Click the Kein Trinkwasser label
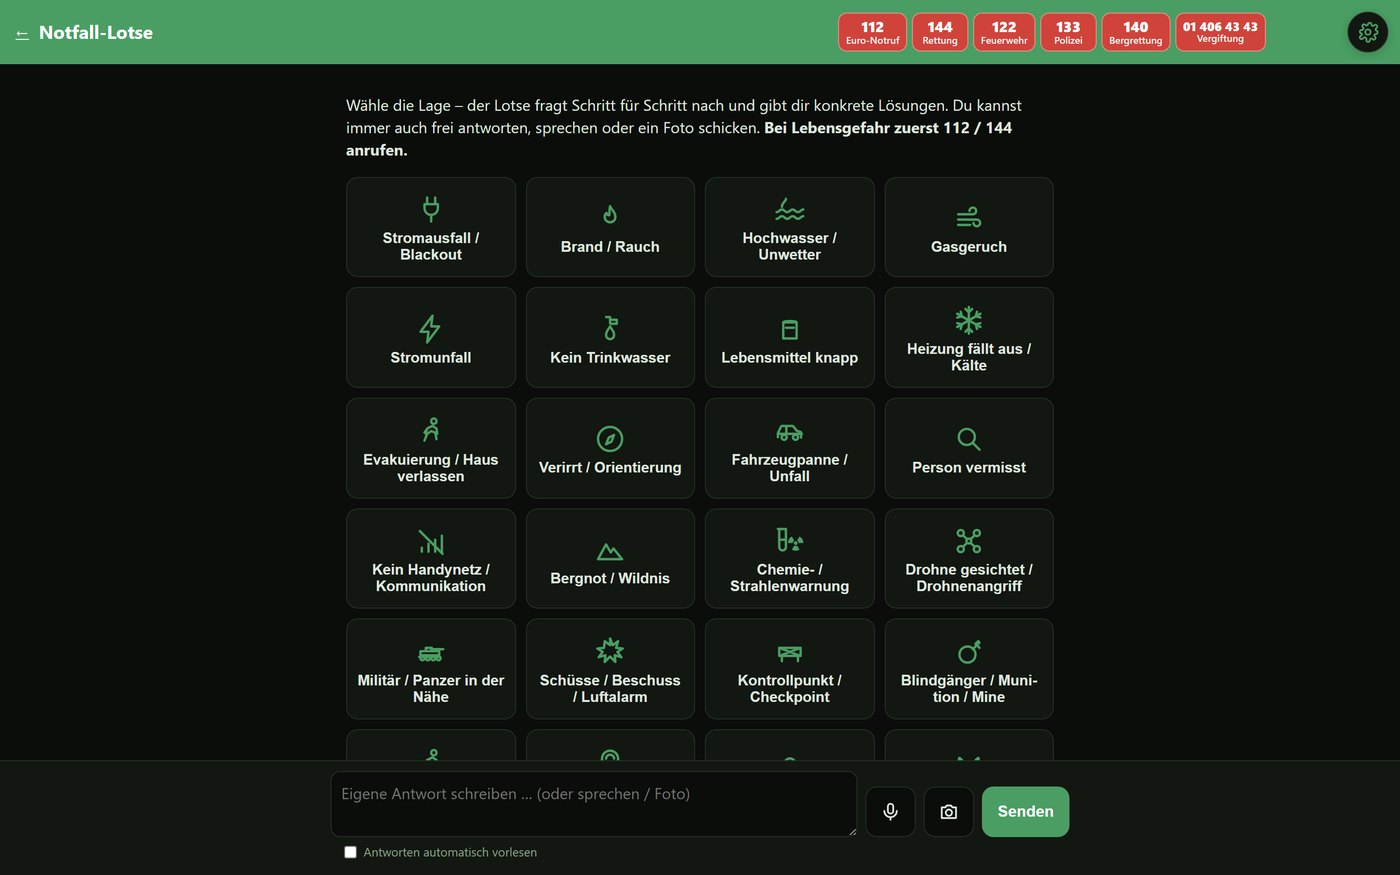This screenshot has width=1400, height=875. point(610,357)
